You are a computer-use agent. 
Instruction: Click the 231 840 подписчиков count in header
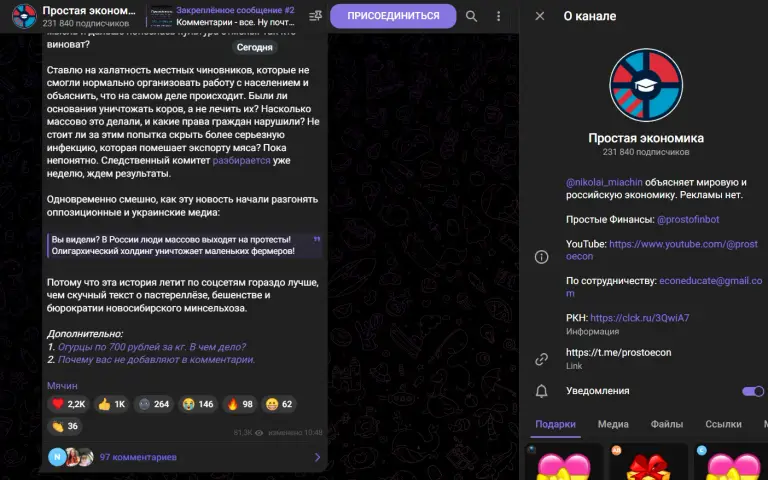[86, 23]
